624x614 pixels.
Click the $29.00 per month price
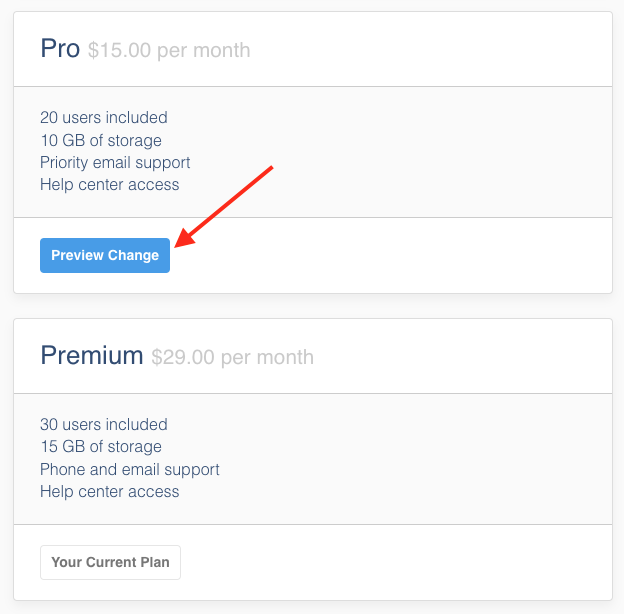point(232,357)
